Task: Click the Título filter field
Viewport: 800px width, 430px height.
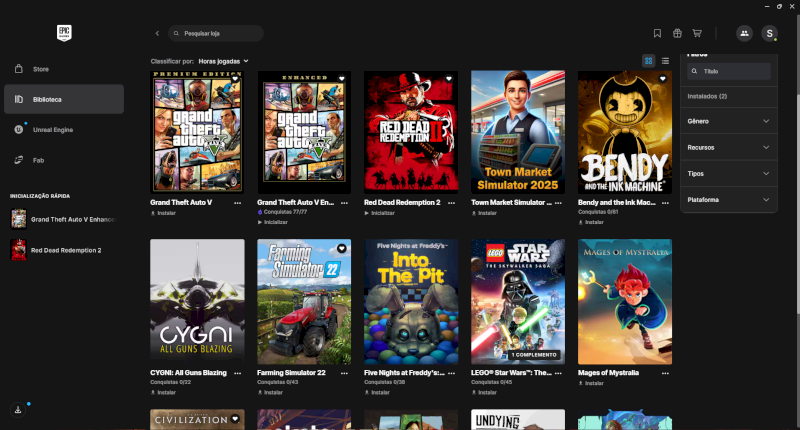Action: click(x=729, y=71)
